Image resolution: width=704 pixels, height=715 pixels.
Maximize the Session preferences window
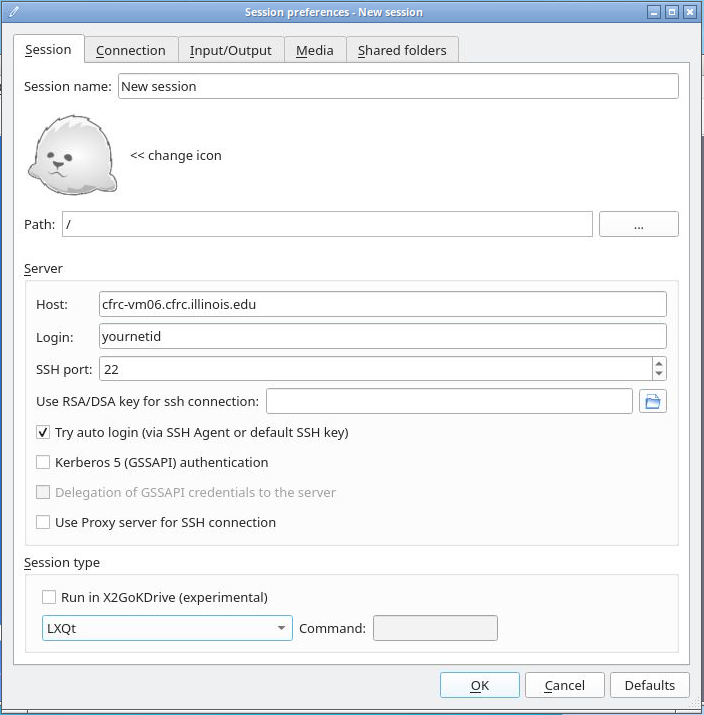(x=672, y=12)
